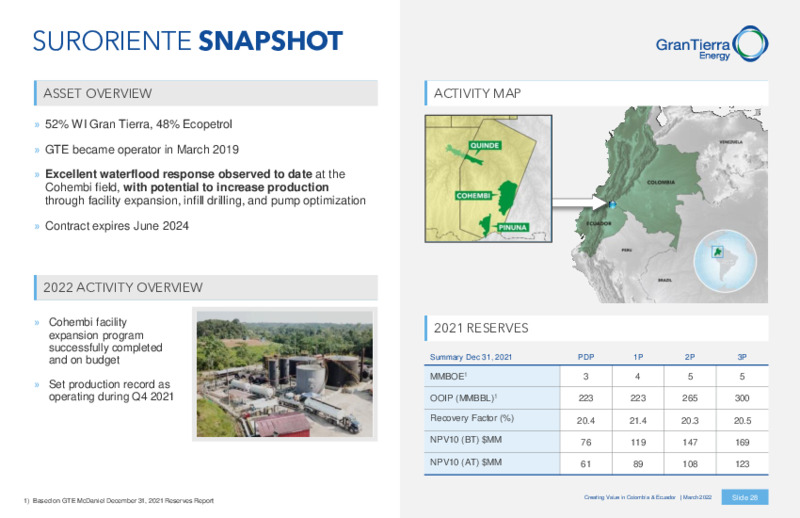
Task: Click OOIP 3P value 300
Action: [742, 398]
